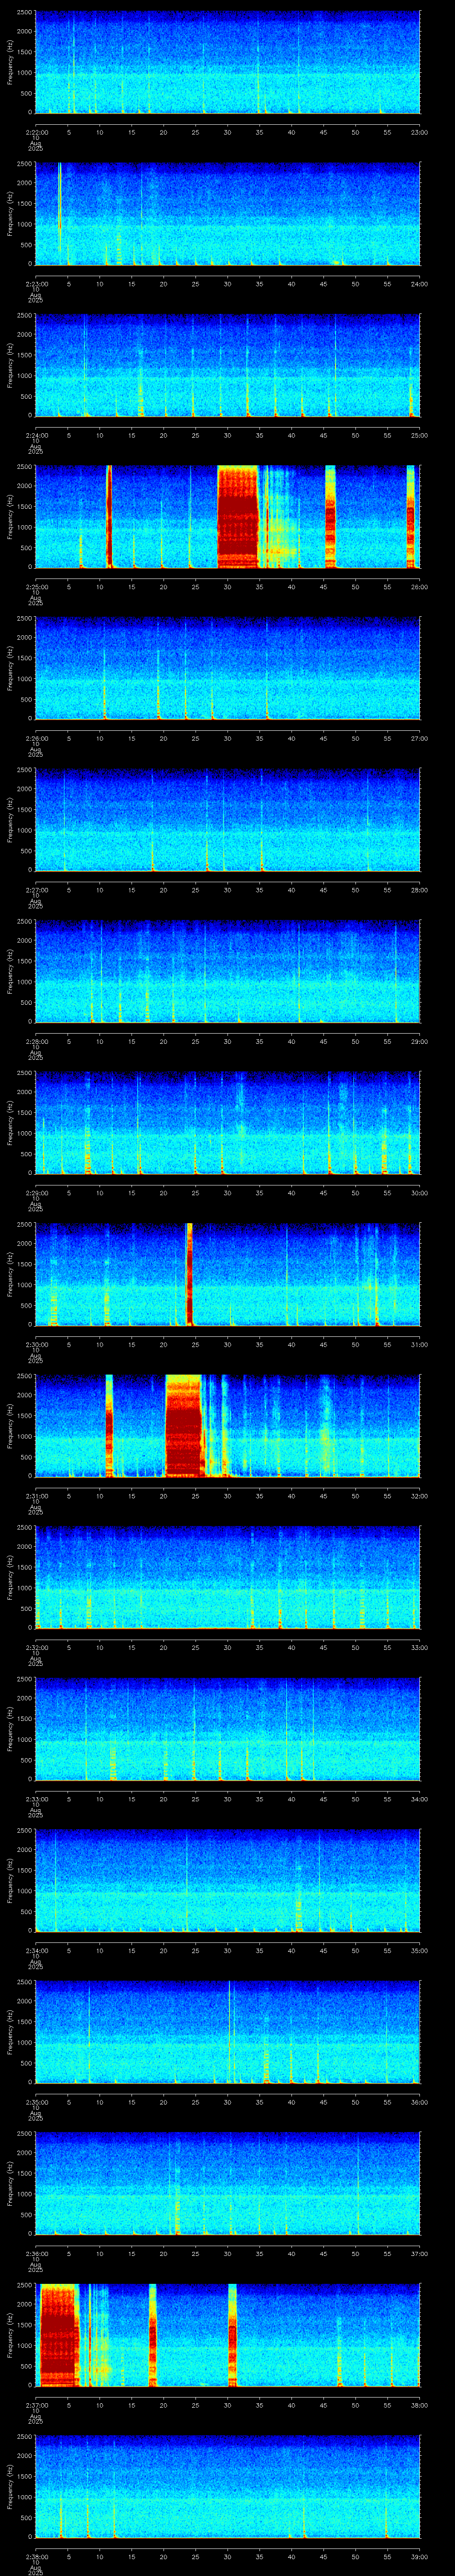Open the spectrogram panel starting at 2:33:00
The width and height of the screenshot is (455, 2576).
[x=227, y=1728]
